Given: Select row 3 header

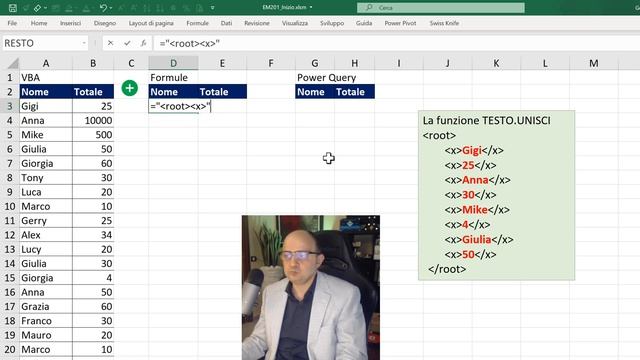Looking at the screenshot, I should point(9,106).
